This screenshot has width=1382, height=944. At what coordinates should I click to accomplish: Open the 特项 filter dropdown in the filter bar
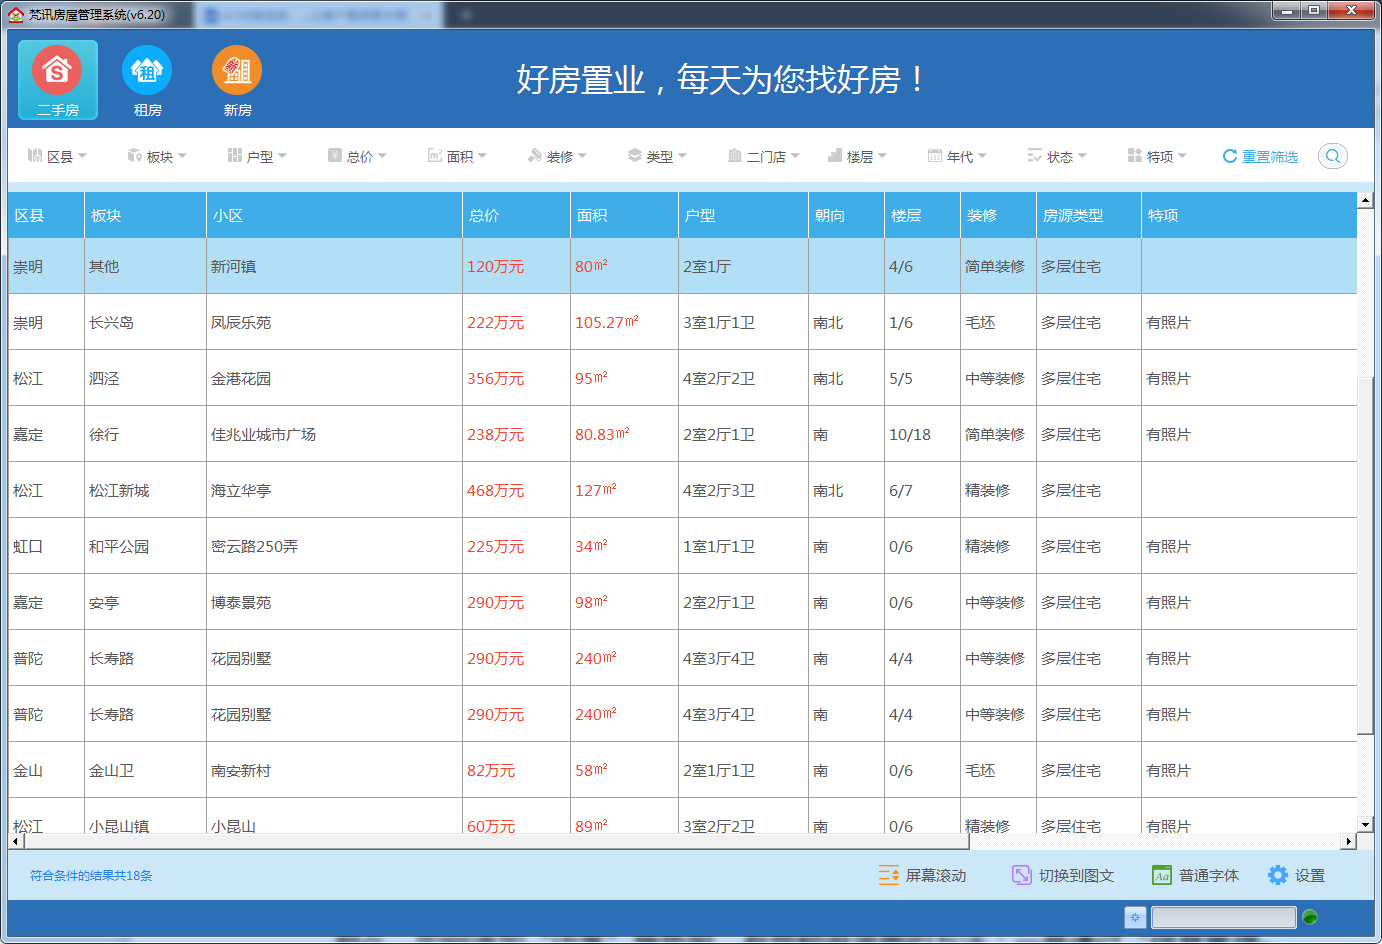1157,156
